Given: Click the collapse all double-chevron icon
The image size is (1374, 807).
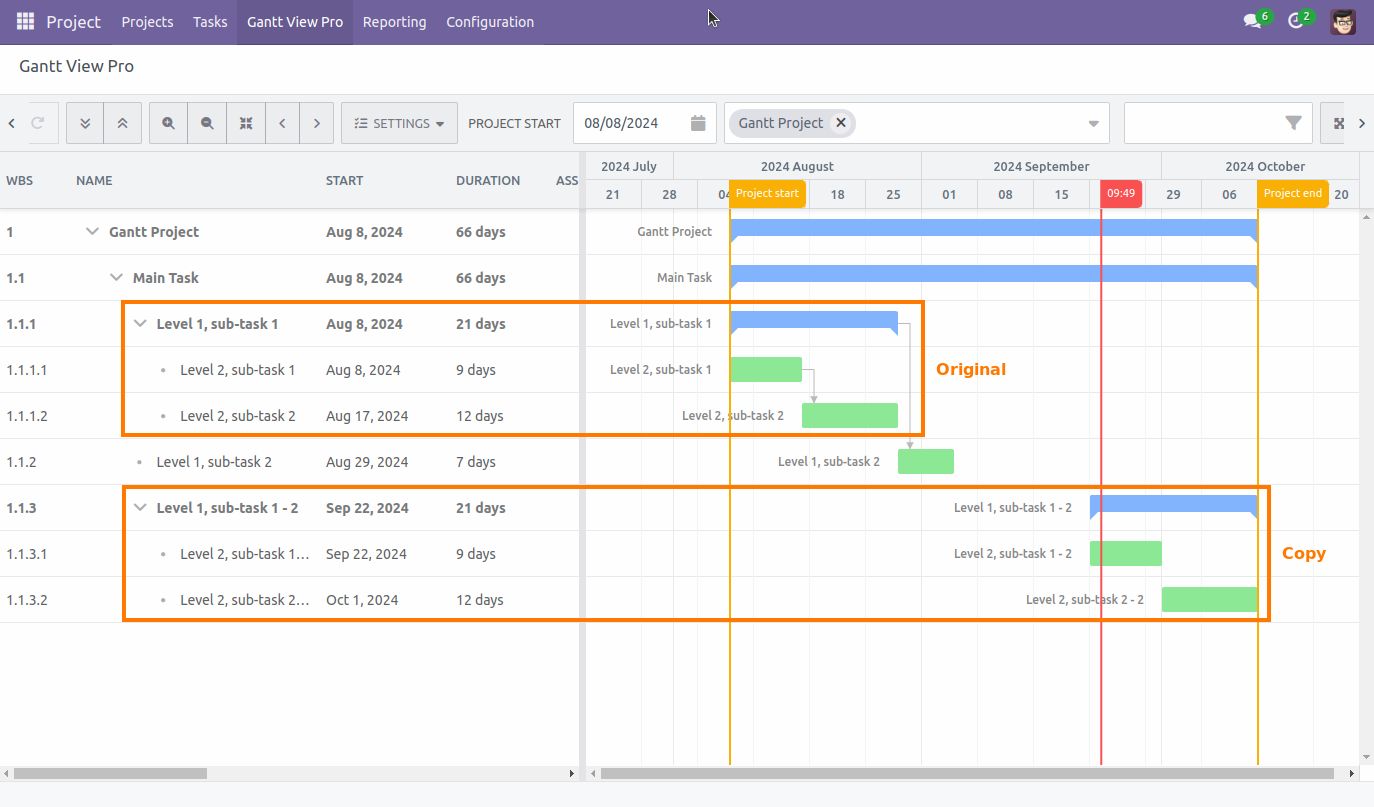Looking at the screenshot, I should (x=85, y=122).
